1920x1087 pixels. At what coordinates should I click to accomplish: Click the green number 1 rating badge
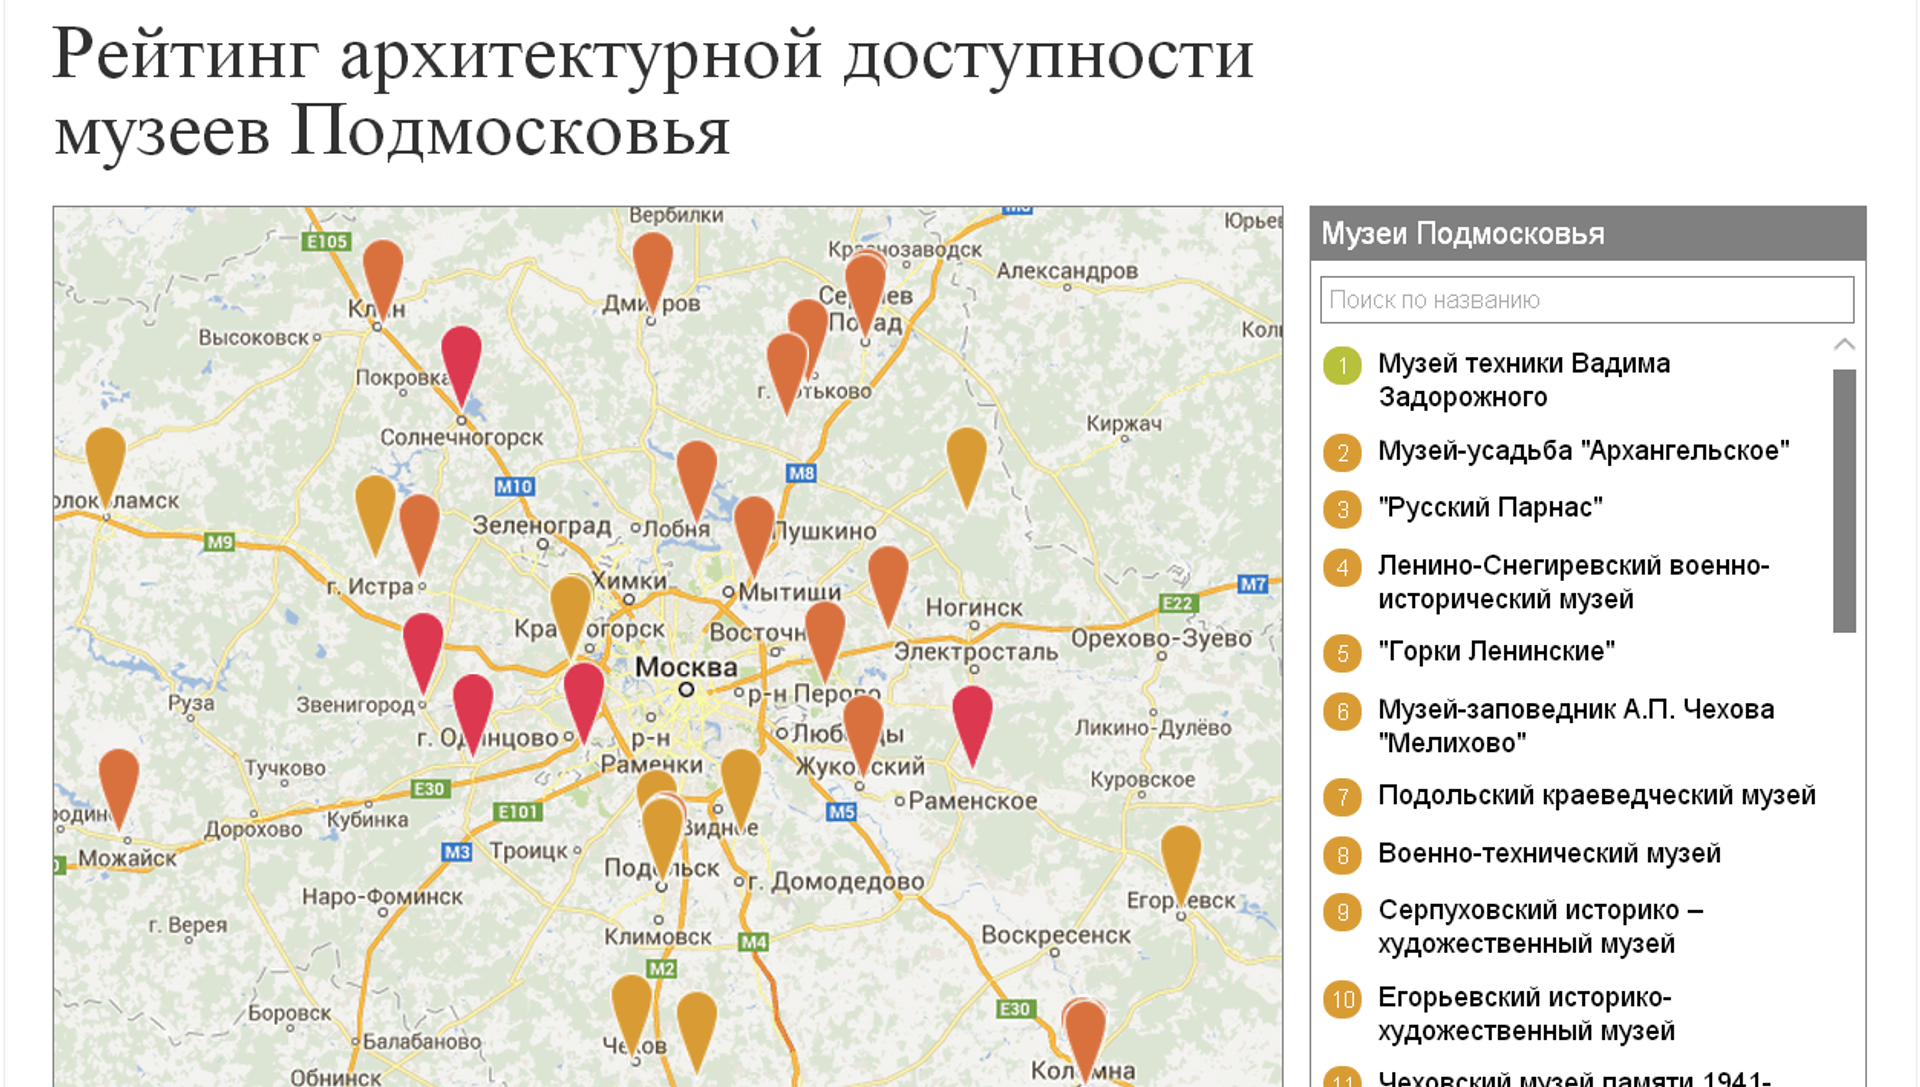click(1342, 366)
